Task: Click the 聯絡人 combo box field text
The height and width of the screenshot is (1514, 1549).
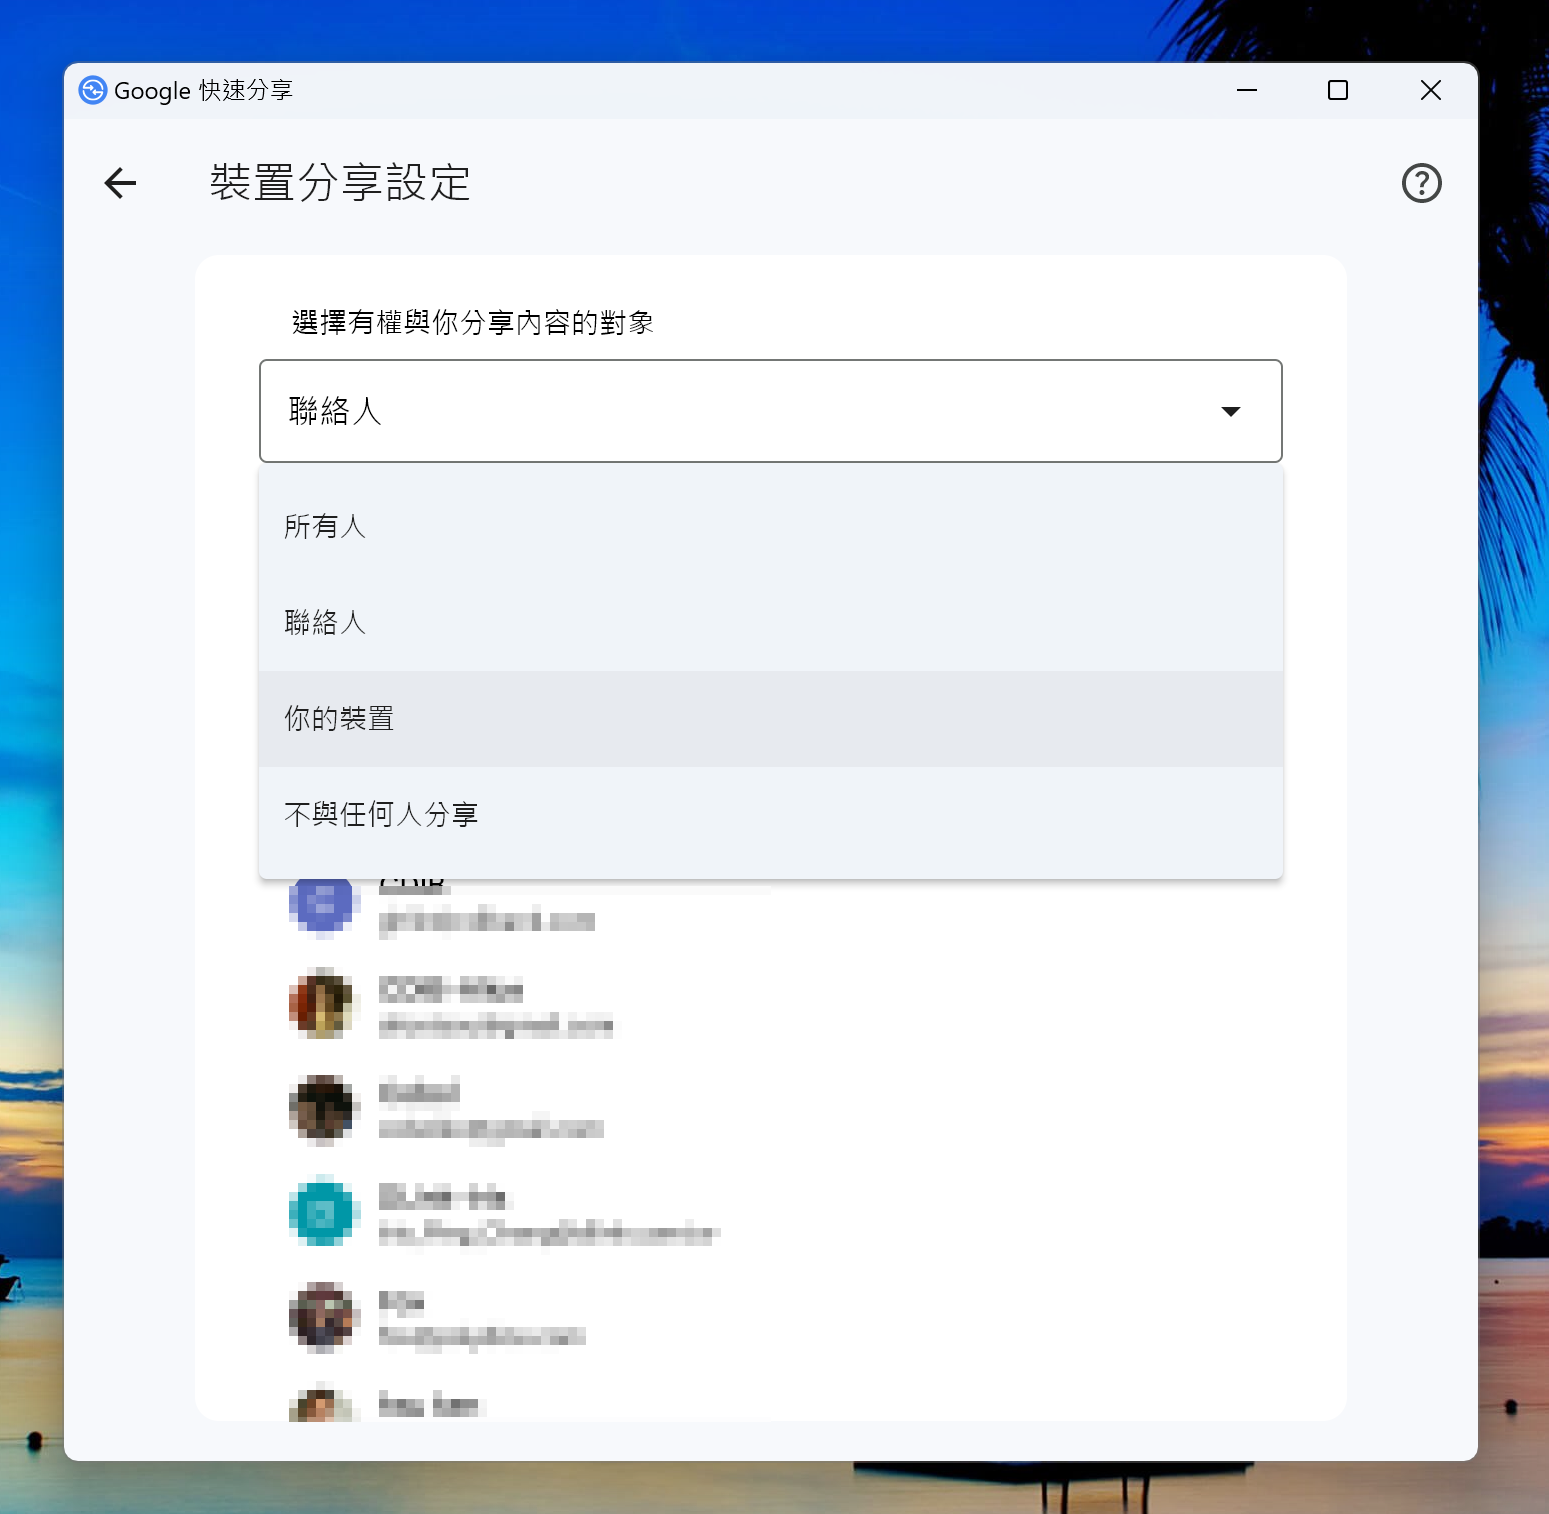Action: coord(336,411)
